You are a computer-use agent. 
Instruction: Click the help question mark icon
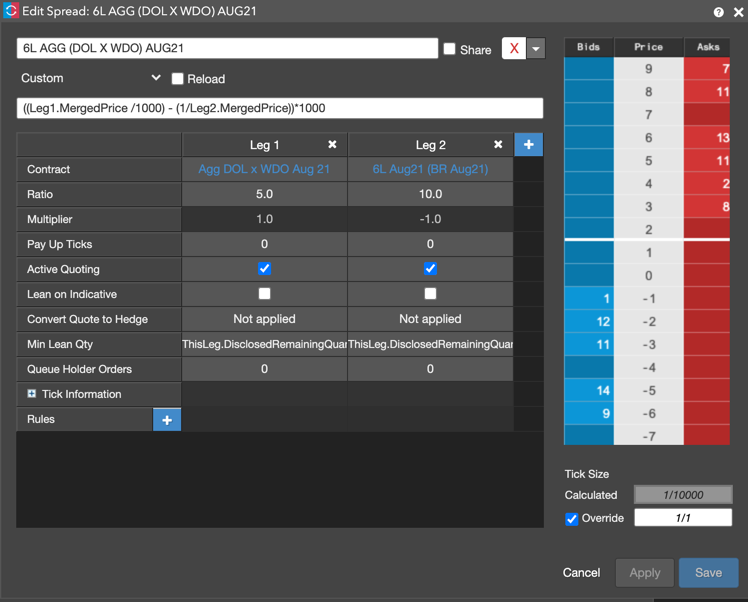[x=718, y=12]
